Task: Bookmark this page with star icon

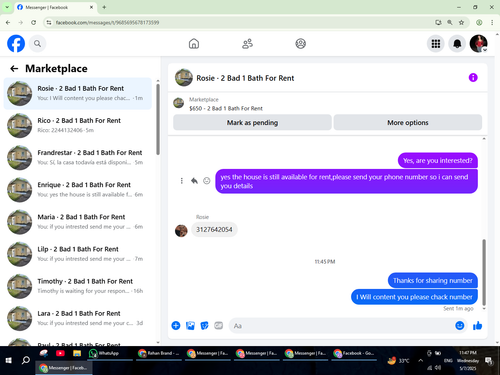Action: click(x=461, y=22)
